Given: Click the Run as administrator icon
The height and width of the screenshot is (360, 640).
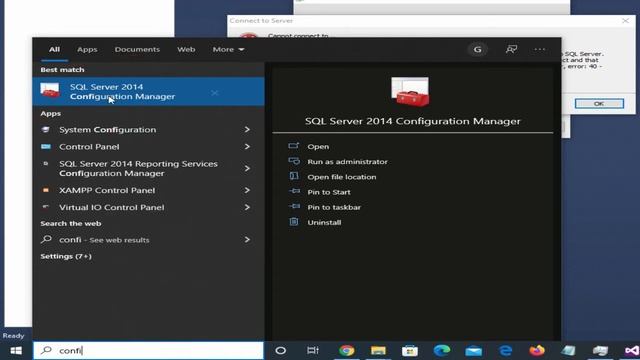Looking at the screenshot, I should point(293,161).
